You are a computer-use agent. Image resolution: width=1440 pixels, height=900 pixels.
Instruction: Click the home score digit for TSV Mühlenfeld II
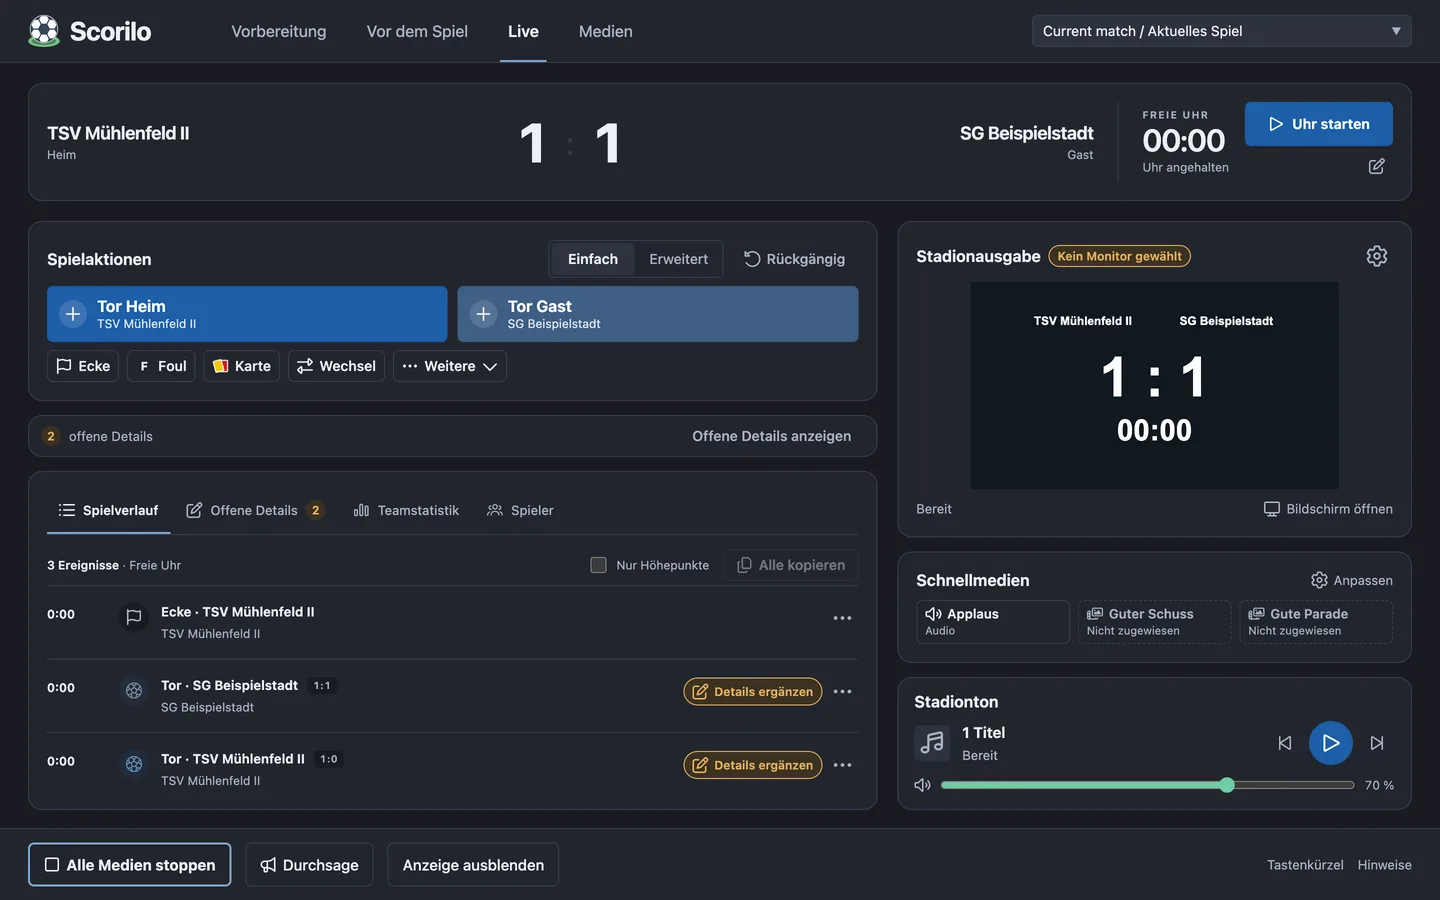tap(532, 143)
